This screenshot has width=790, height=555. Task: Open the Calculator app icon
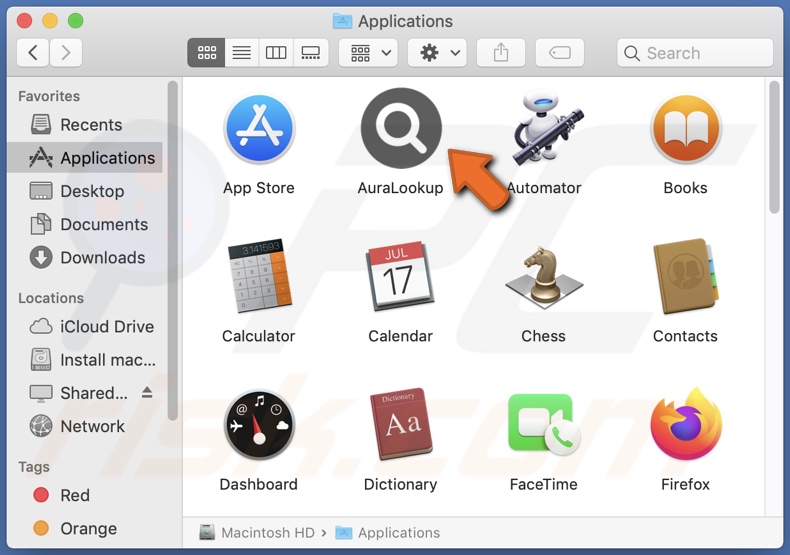tap(259, 276)
